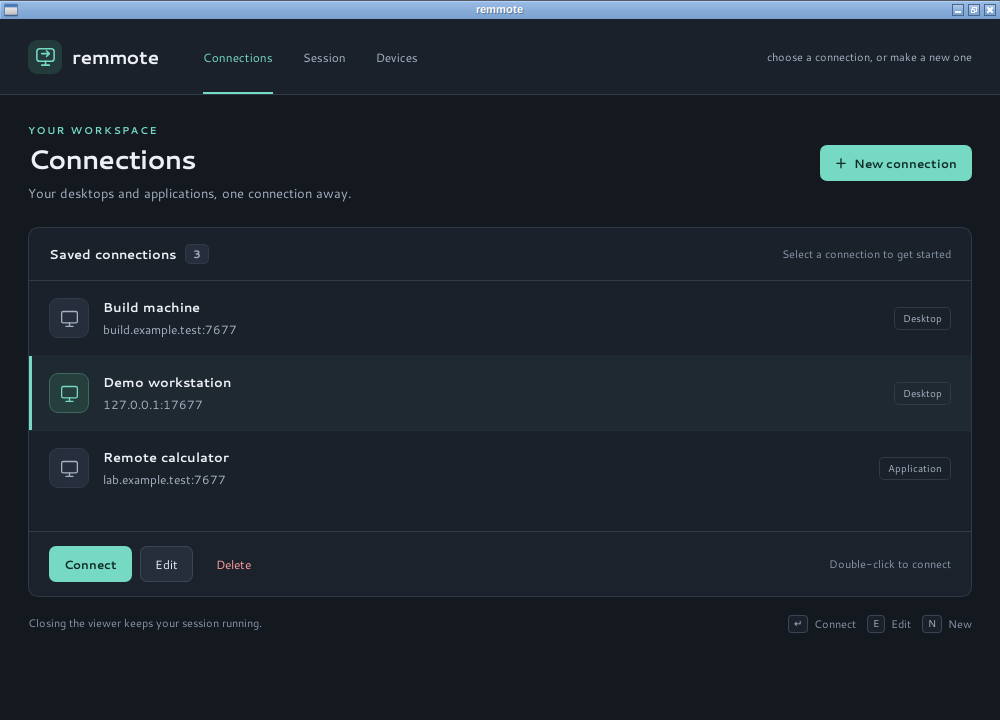Click the saved connections count badge 3
The image size is (1000, 720).
[x=196, y=254]
